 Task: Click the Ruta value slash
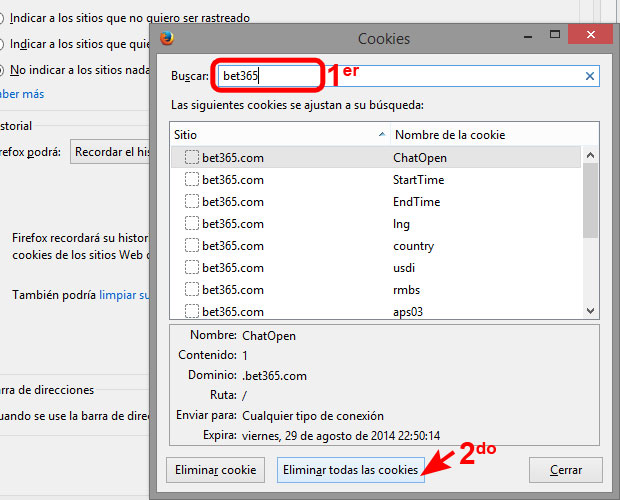[244, 395]
